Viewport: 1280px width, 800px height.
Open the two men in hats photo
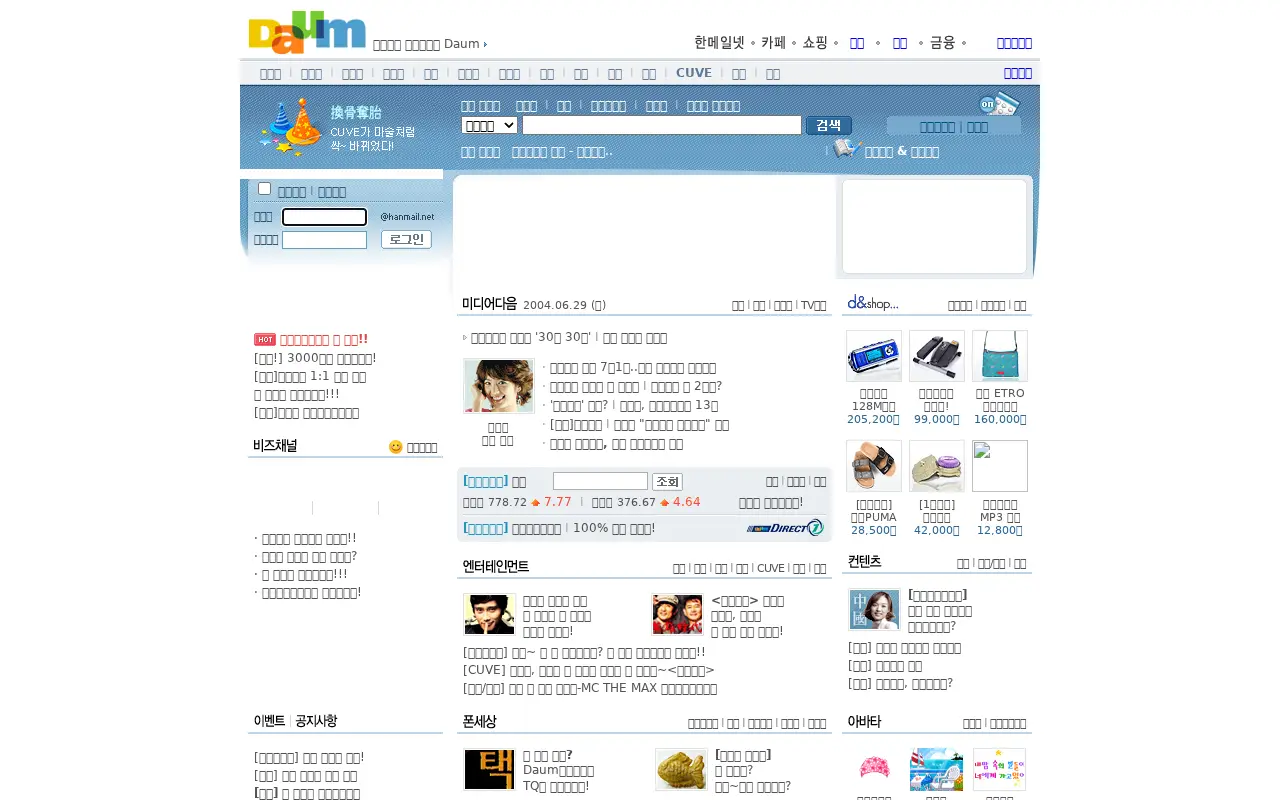click(x=678, y=614)
